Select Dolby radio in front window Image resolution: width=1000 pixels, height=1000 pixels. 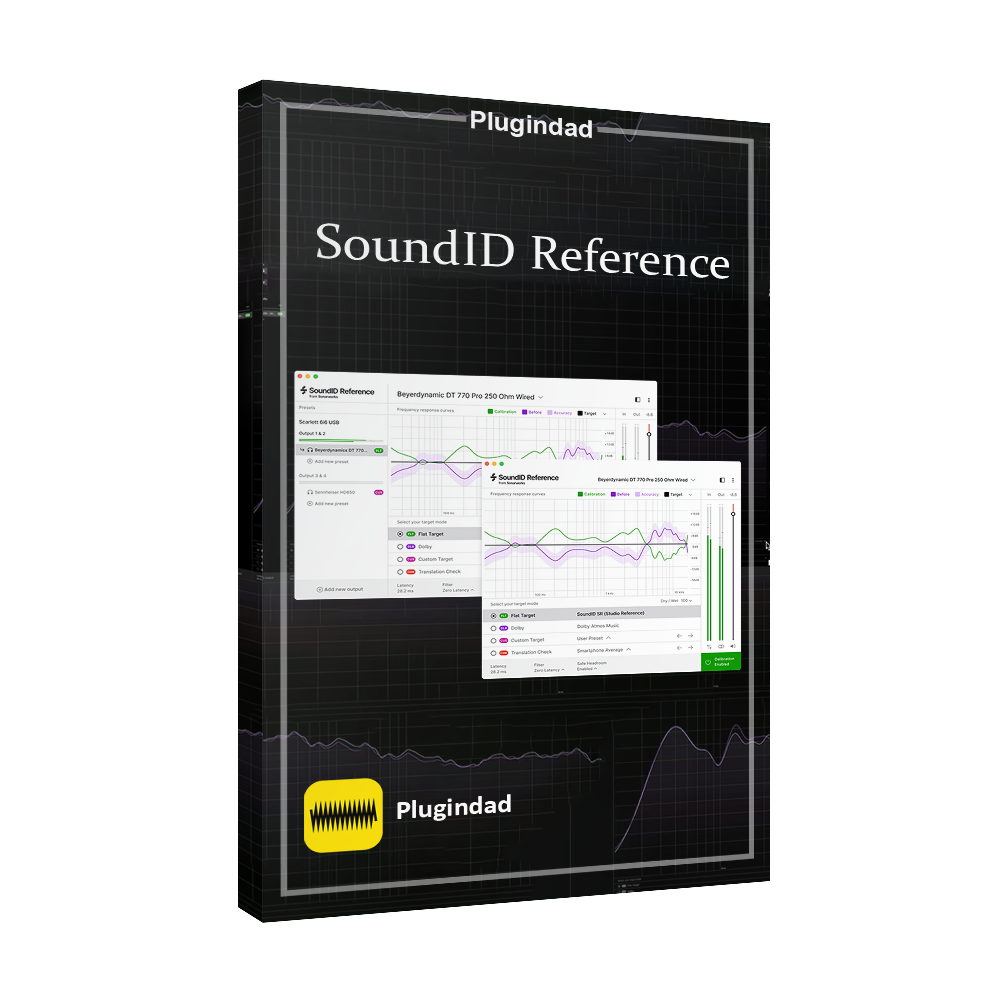(494, 628)
